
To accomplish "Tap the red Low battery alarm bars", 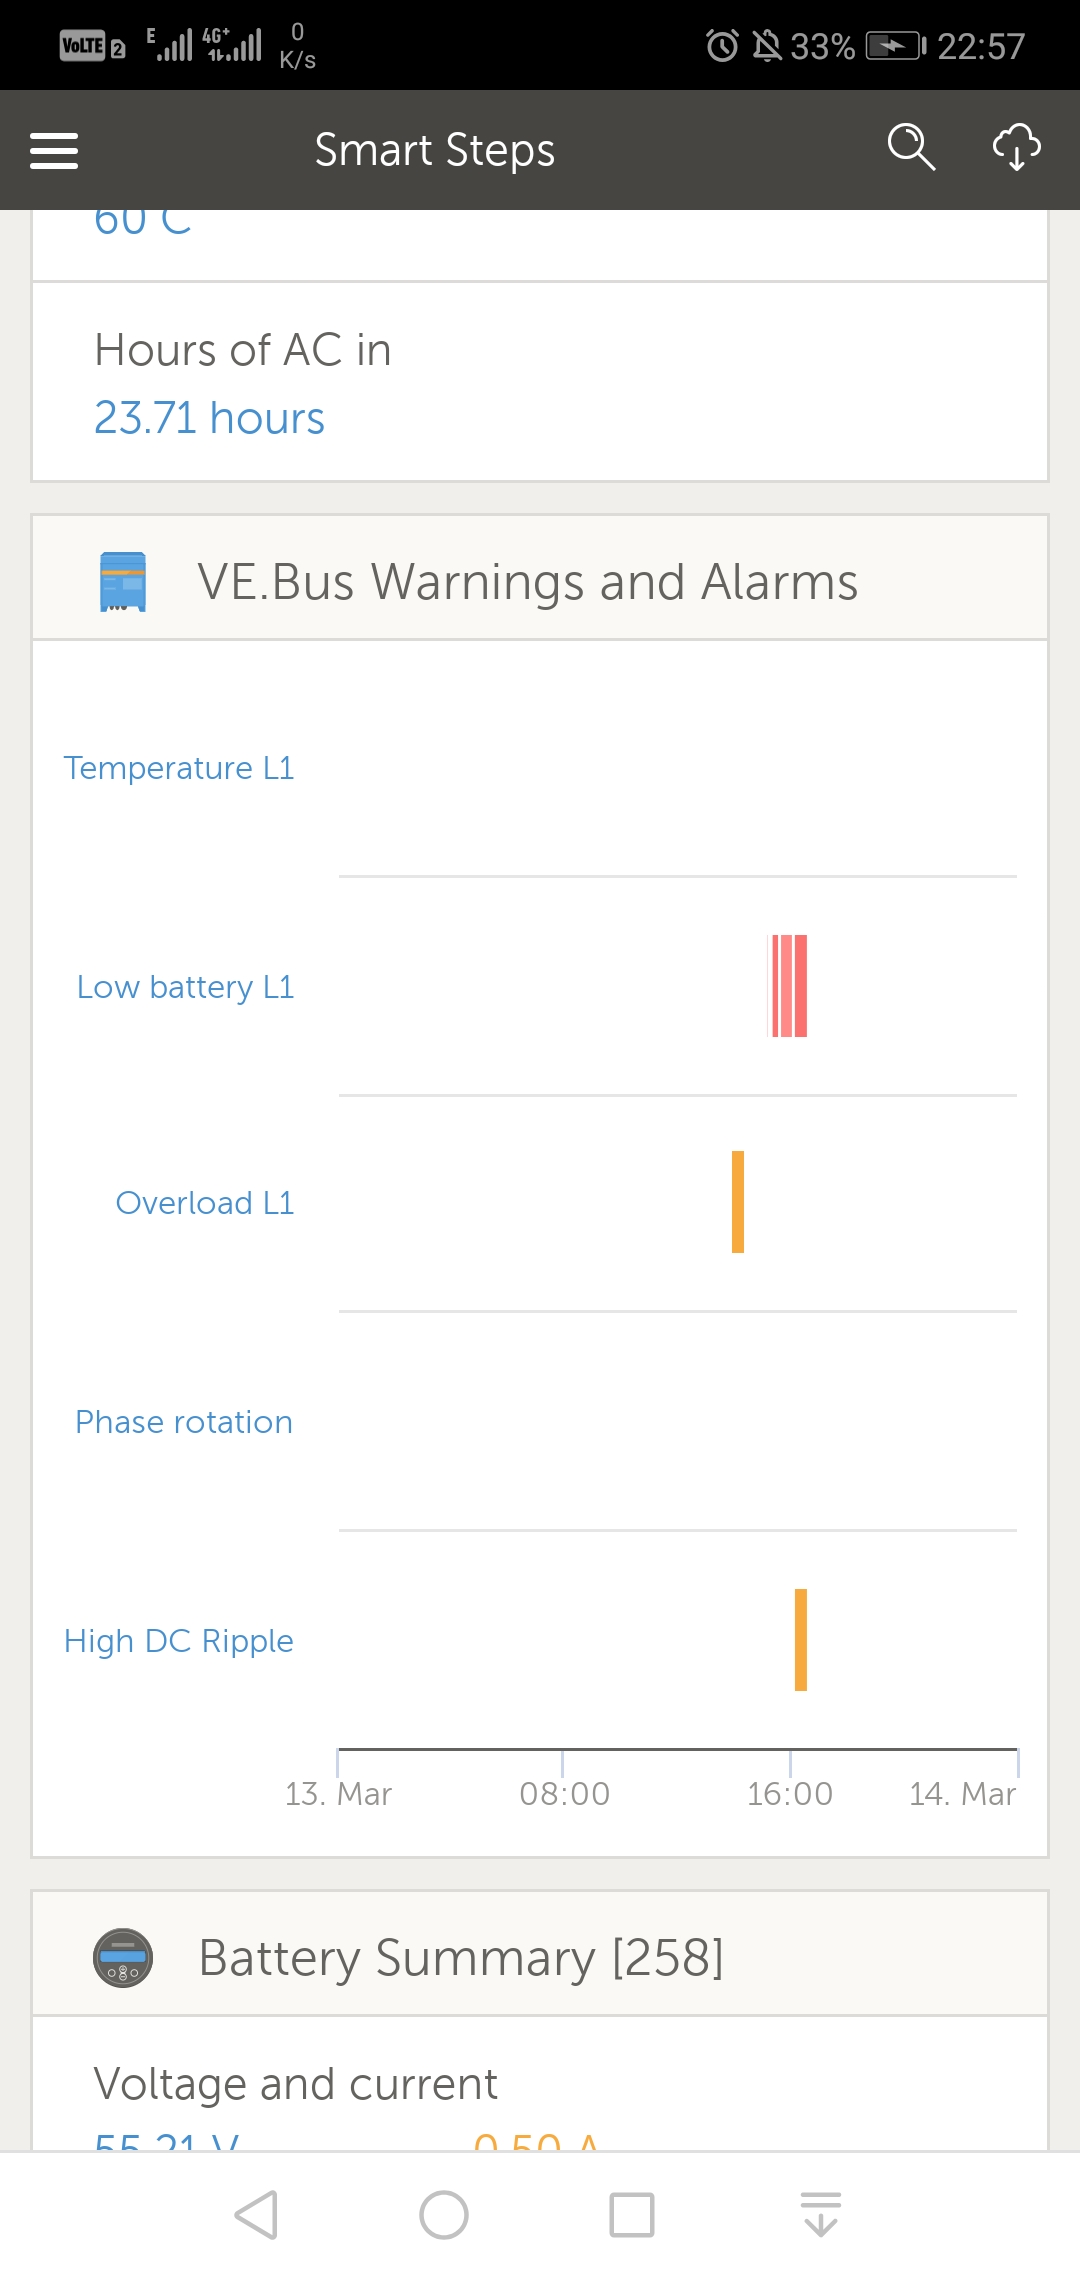I will tap(788, 986).
